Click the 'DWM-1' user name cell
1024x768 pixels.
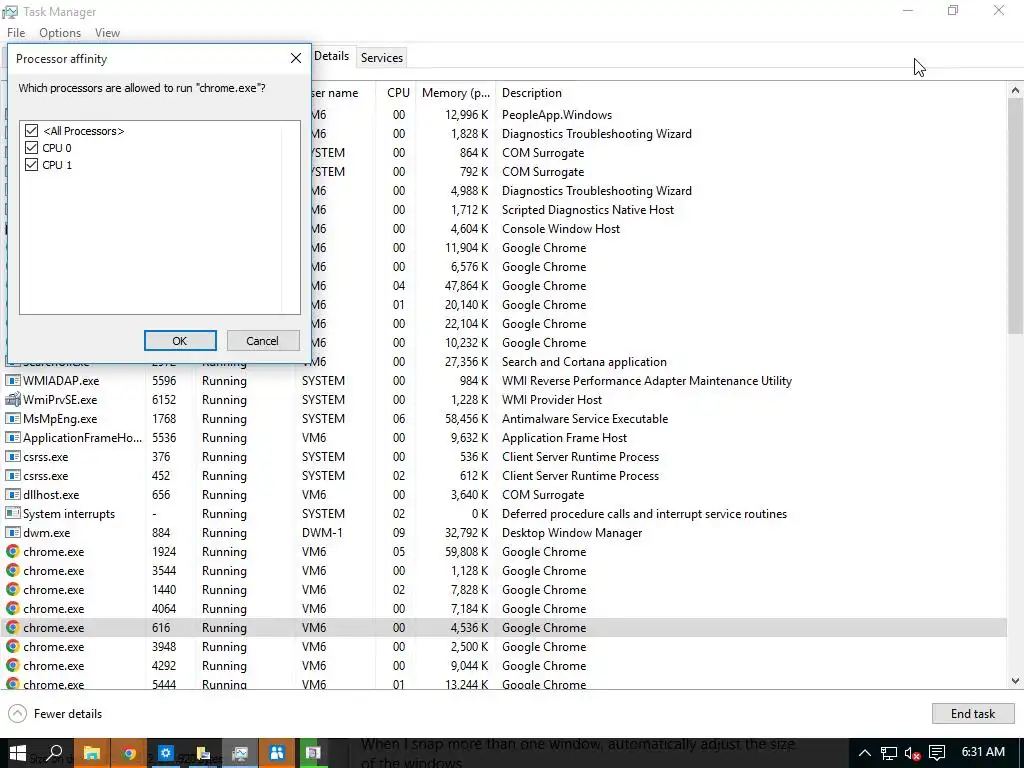pos(322,532)
